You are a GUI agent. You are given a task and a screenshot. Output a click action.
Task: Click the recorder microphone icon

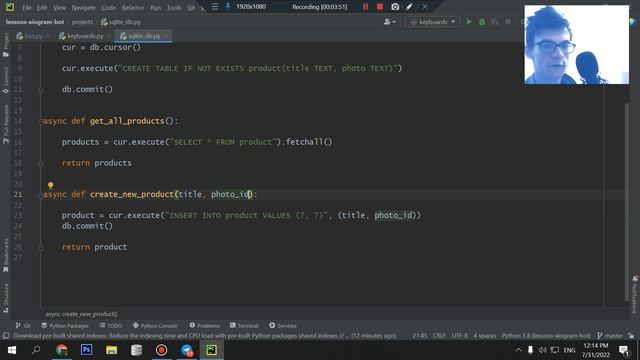[x=228, y=7]
